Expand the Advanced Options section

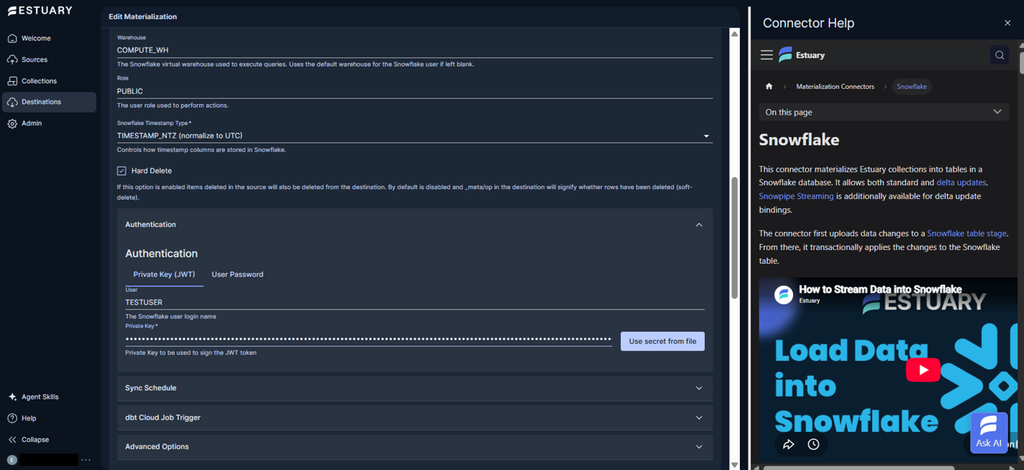tap(415, 447)
